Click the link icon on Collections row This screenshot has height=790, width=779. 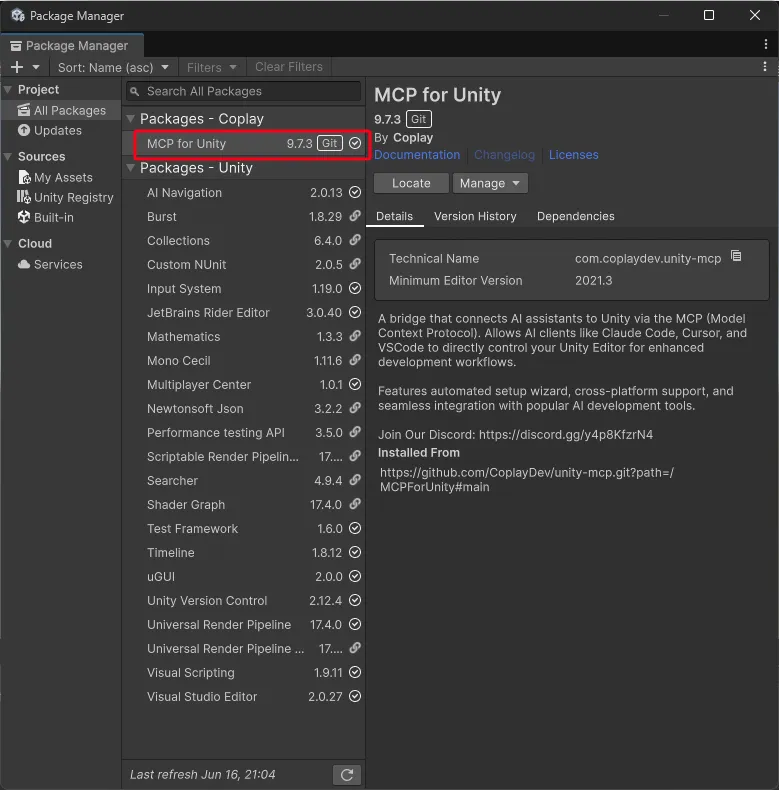click(x=355, y=241)
